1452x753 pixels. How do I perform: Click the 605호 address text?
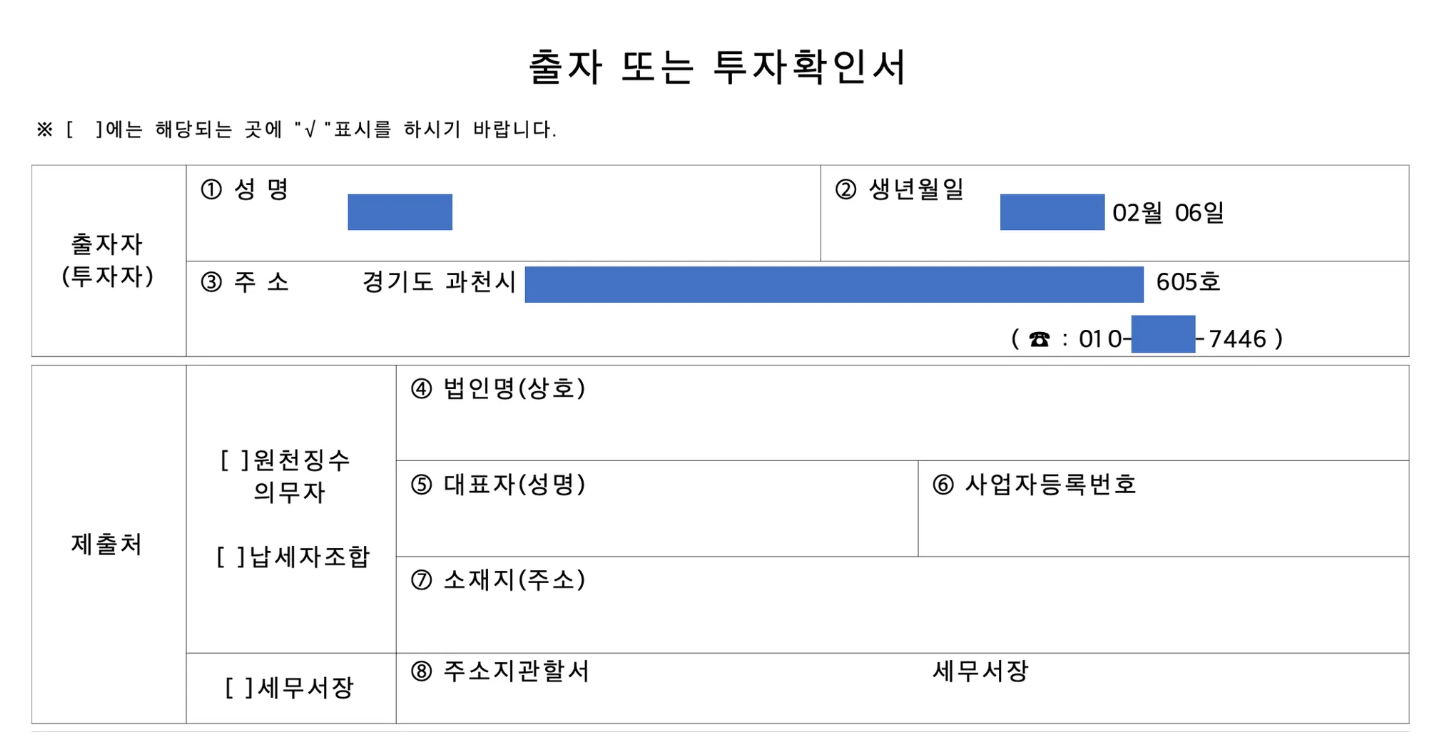pyautogui.click(x=1188, y=283)
